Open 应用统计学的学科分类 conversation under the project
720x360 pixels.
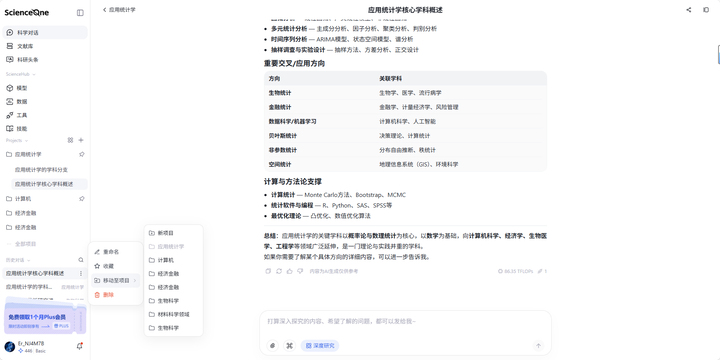41,169
